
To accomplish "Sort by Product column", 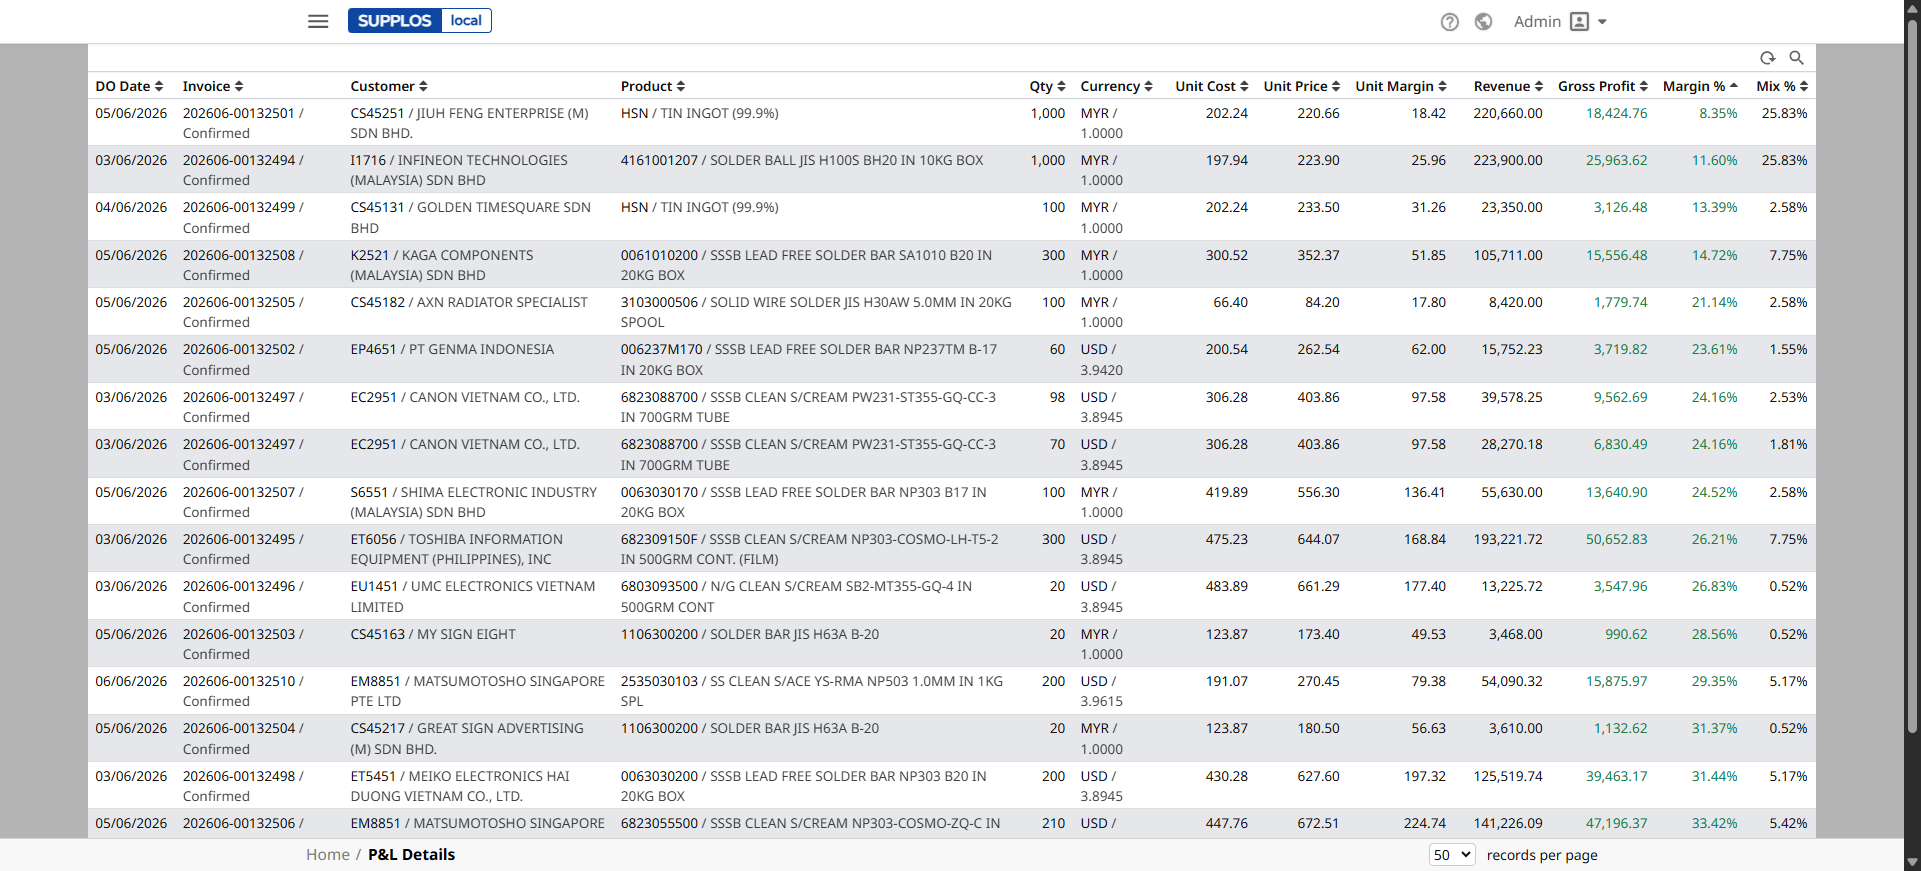I will coord(653,86).
